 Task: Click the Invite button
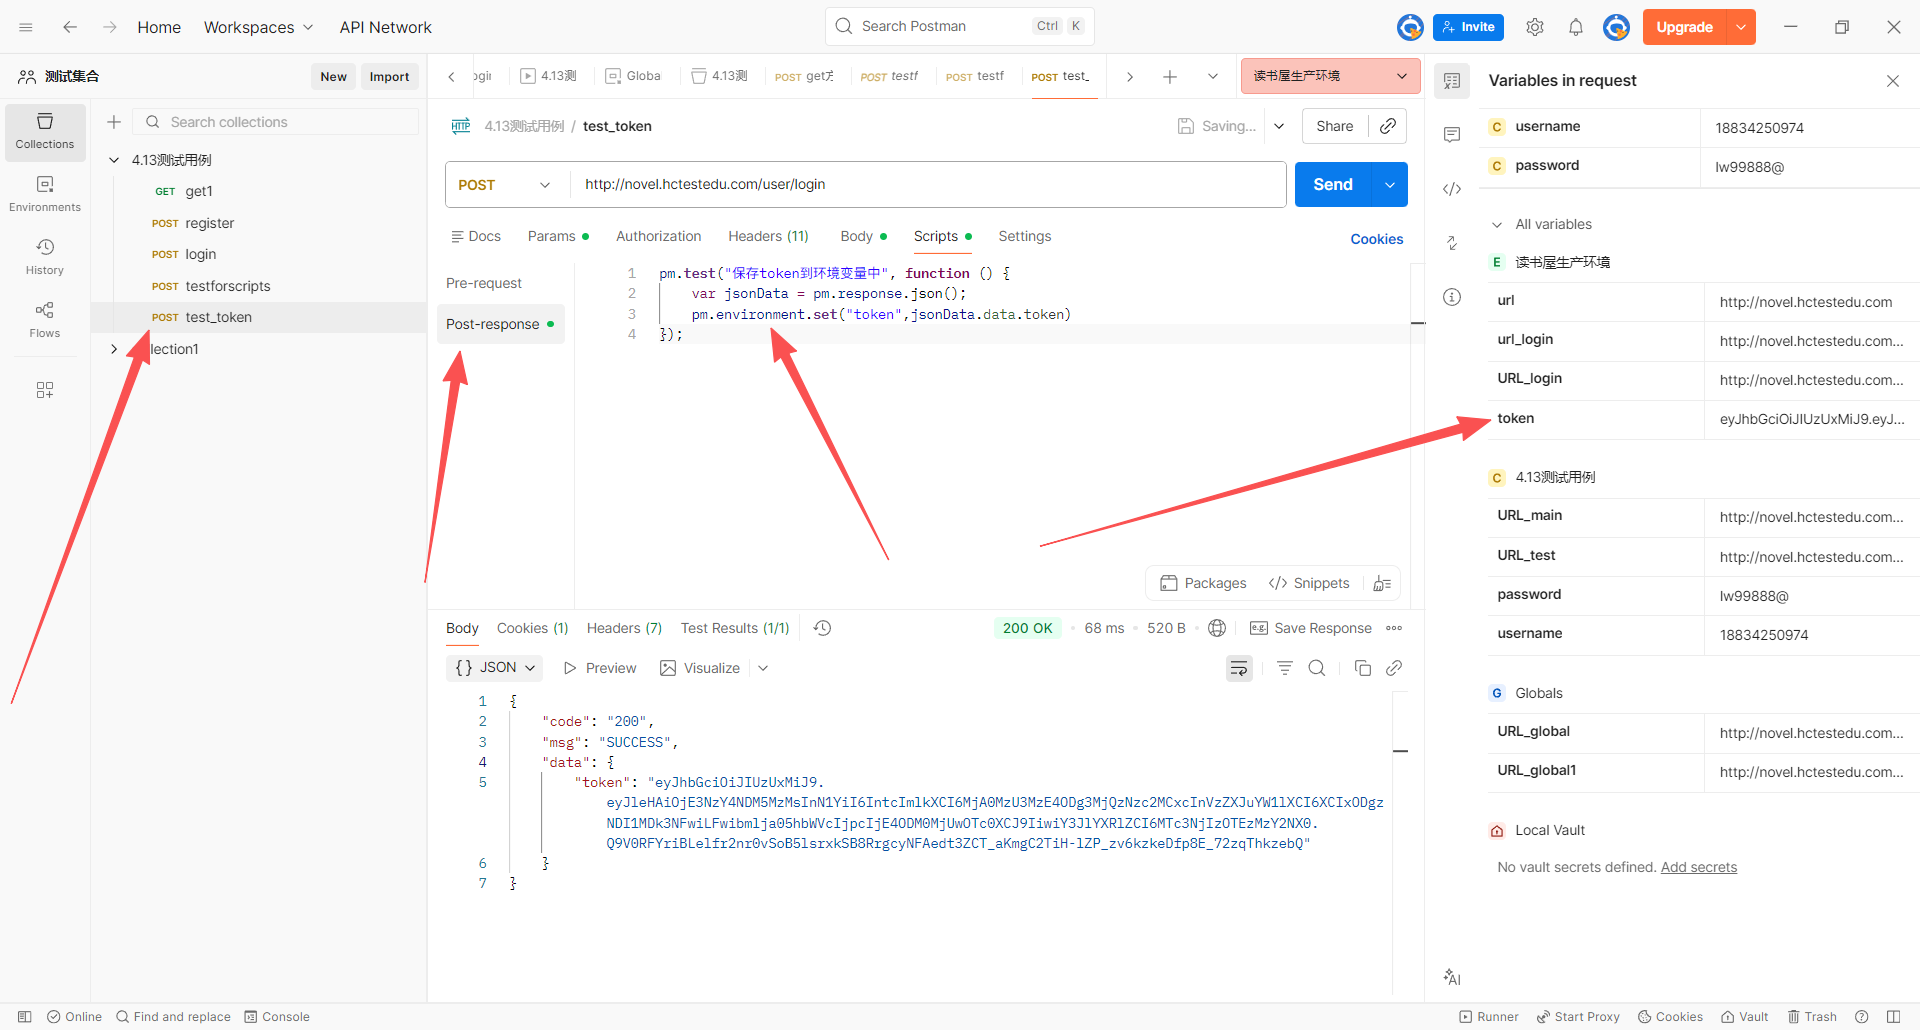click(1468, 27)
